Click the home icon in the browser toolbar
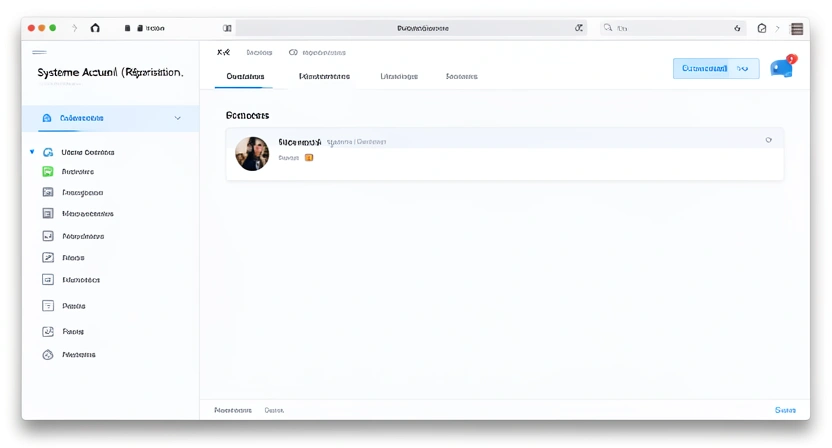Image resolution: width=832 pixels, height=448 pixels. click(x=95, y=28)
